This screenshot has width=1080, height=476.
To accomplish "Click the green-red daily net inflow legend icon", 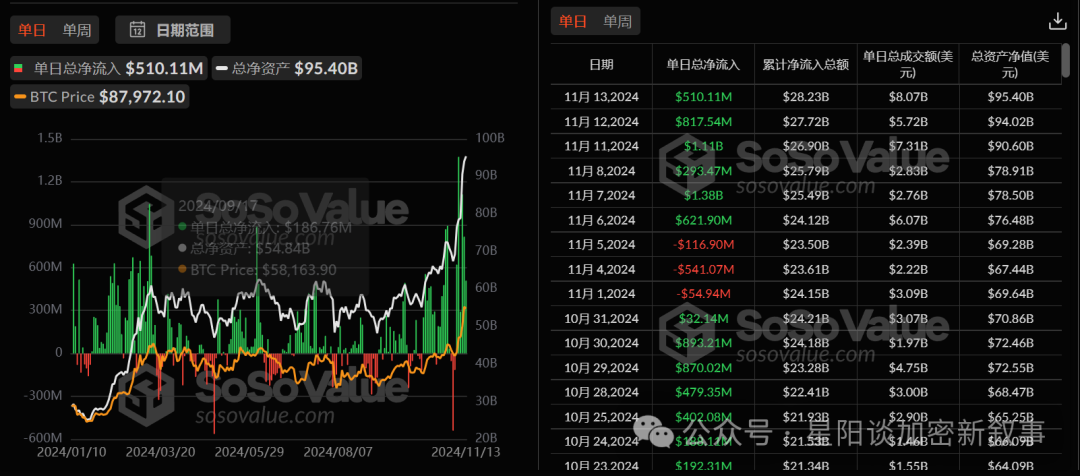I will click(x=19, y=68).
